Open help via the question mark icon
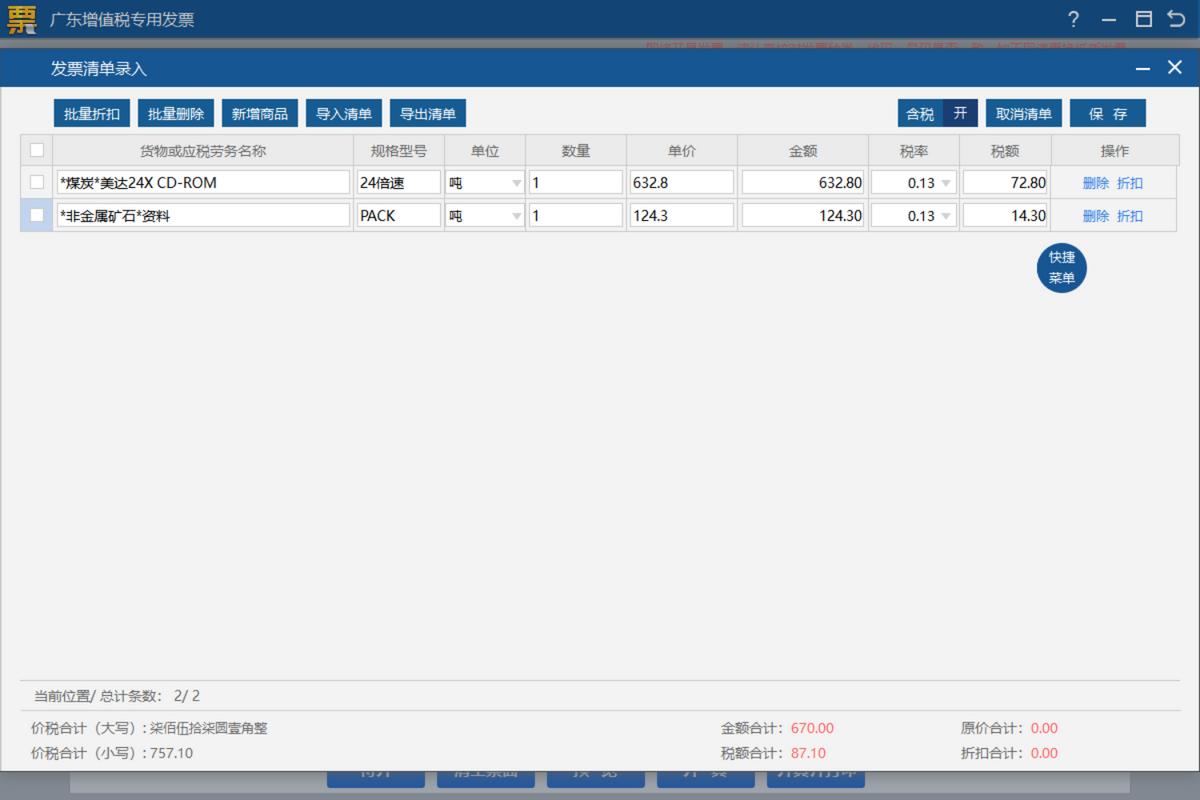This screenshot has height=800, width=1200. point(1073,19)
